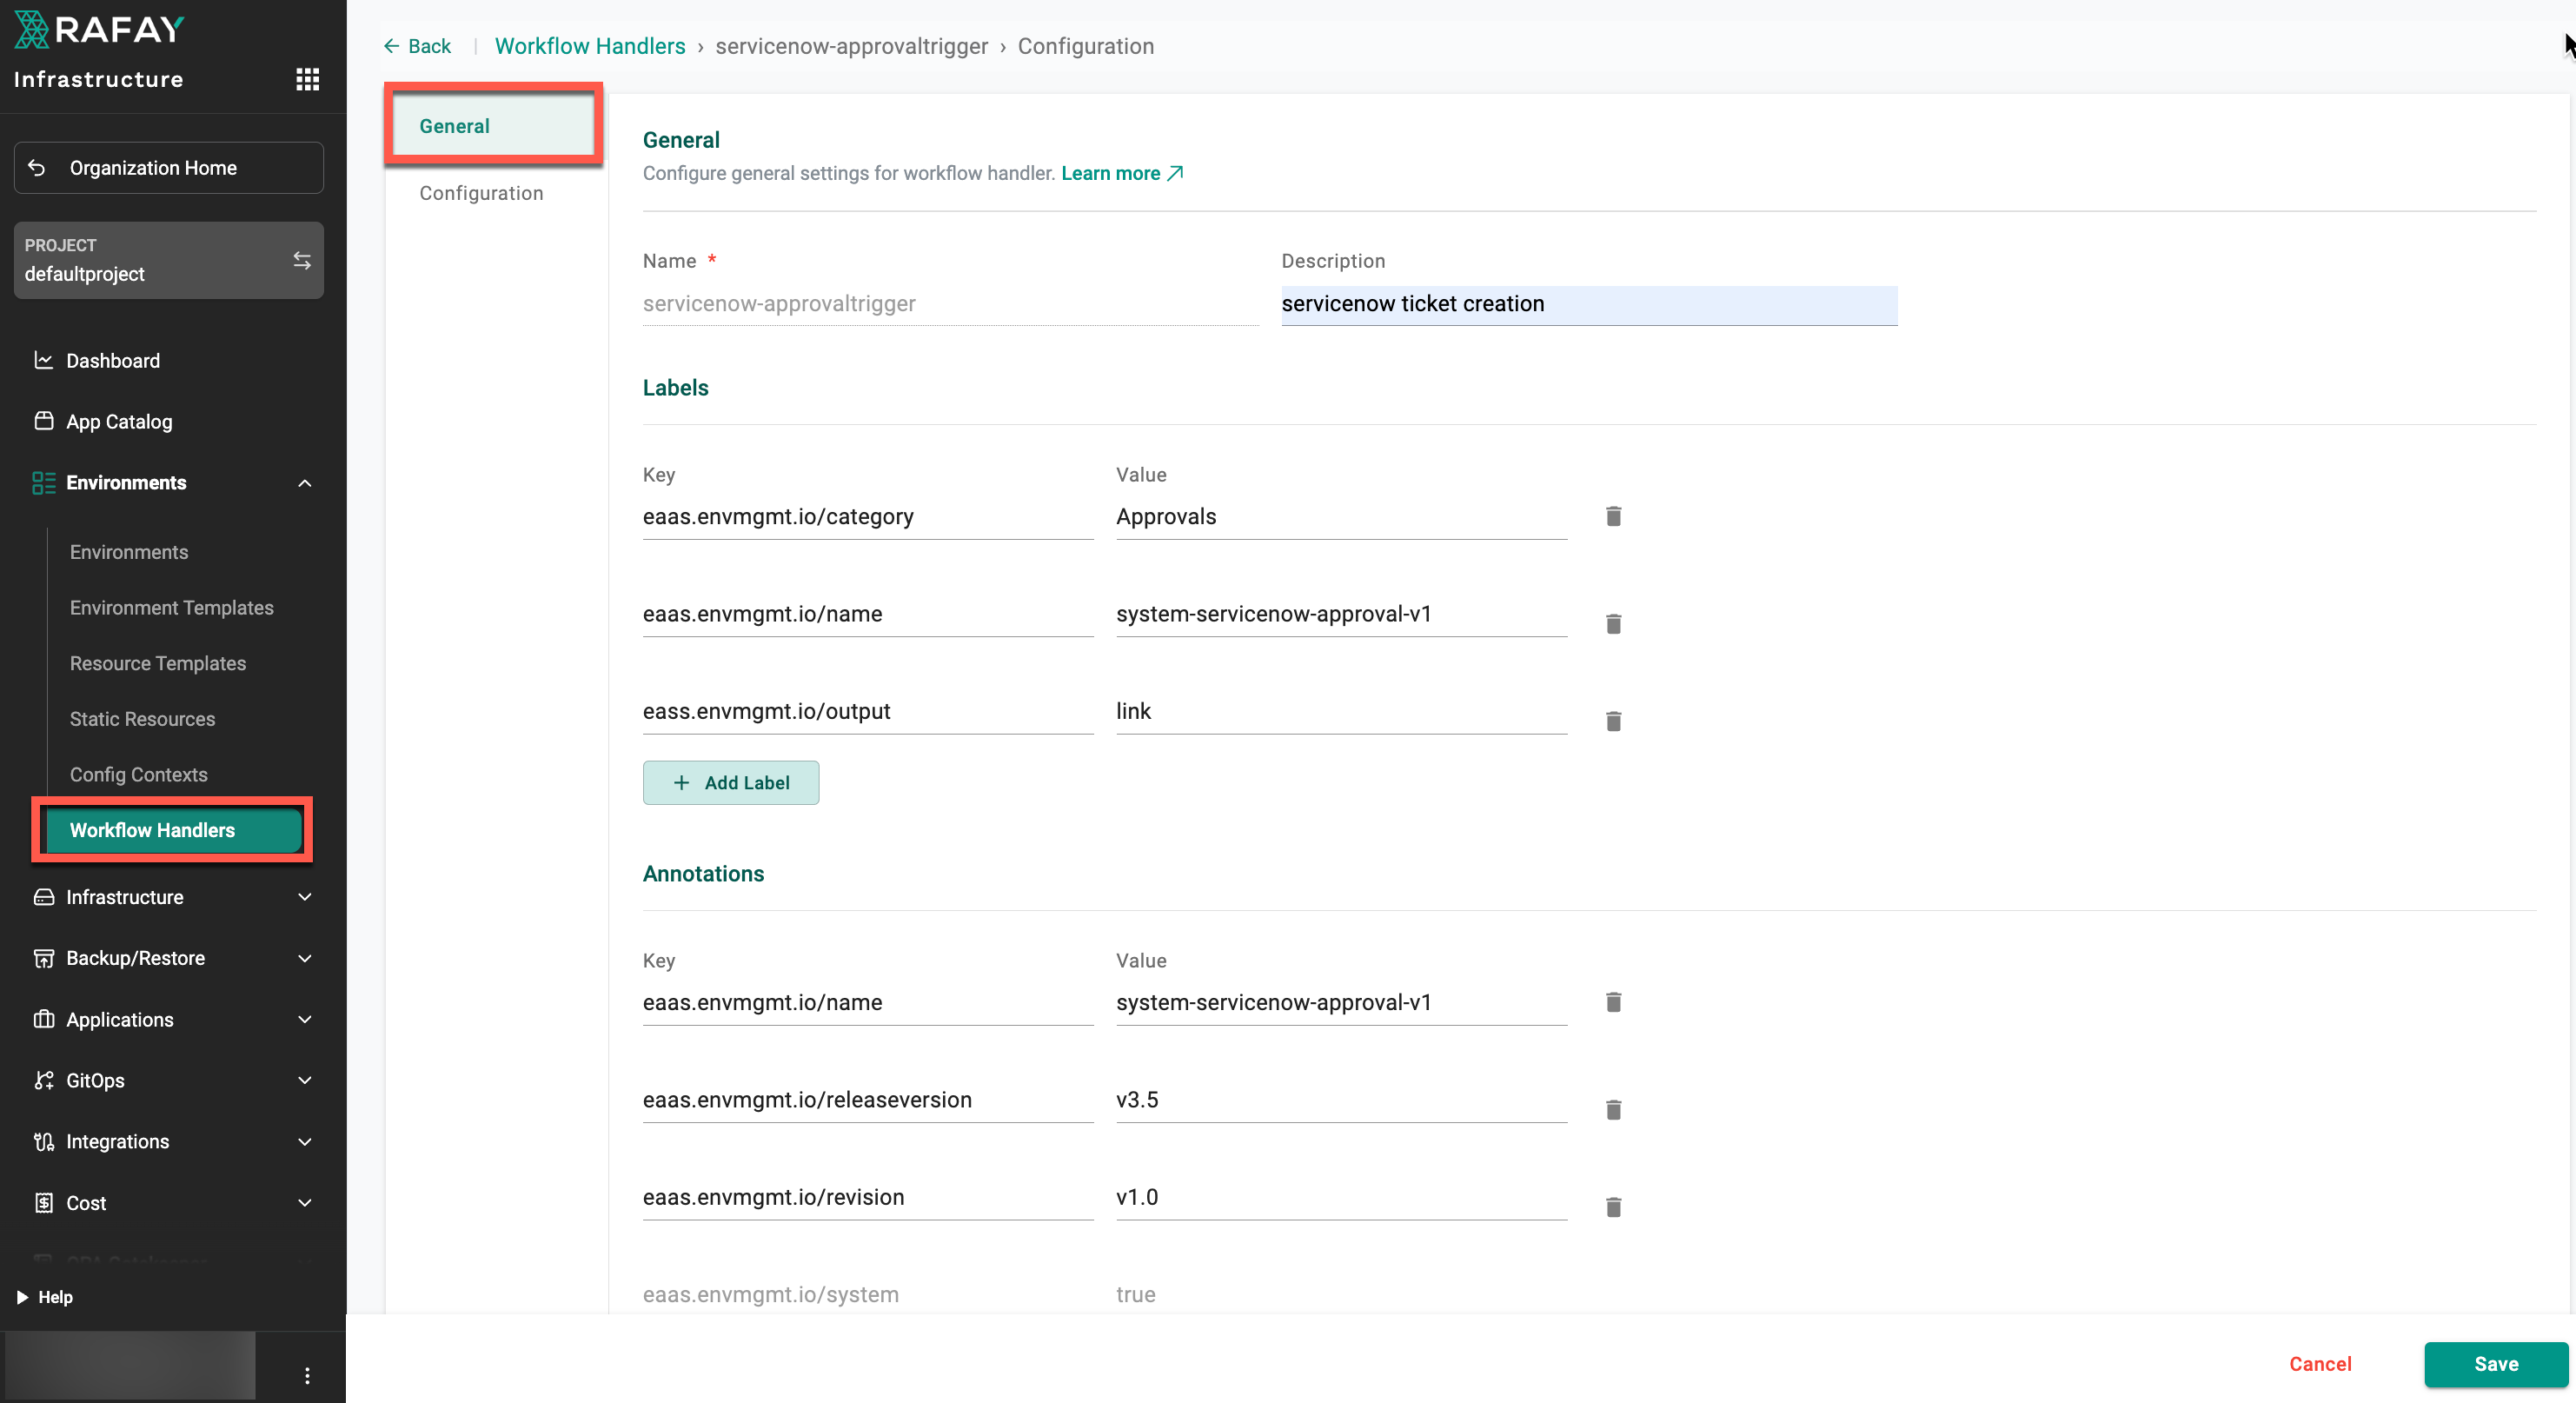Open Environment Templates
Image resolution: width=2576 pixels, height=1403 pixels.
(x=172, y=607)
